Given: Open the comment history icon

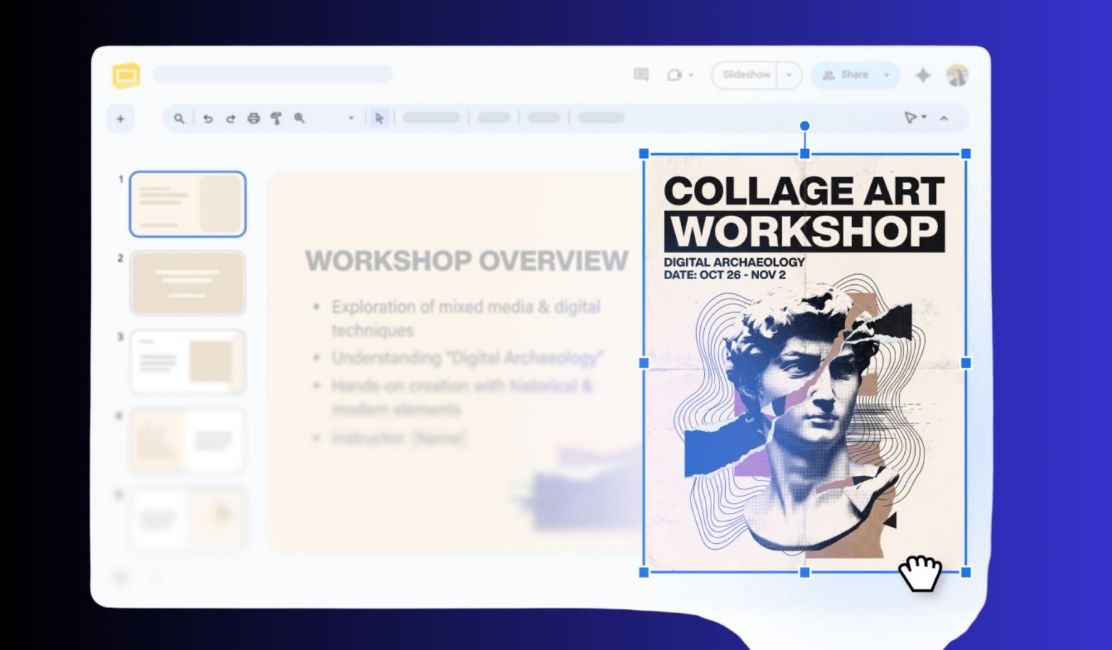Looking at the screenshot, I should (x=641, y=74).
